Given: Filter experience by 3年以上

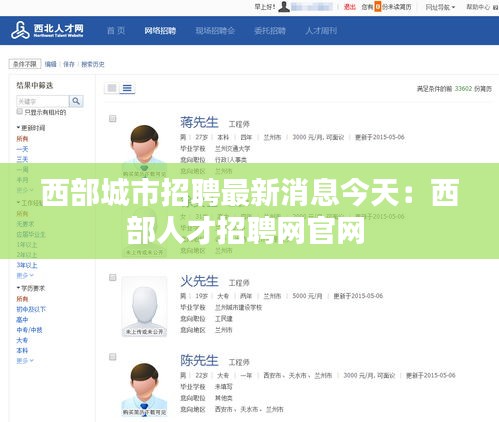Looking at the screenshot, I should 27,265.
